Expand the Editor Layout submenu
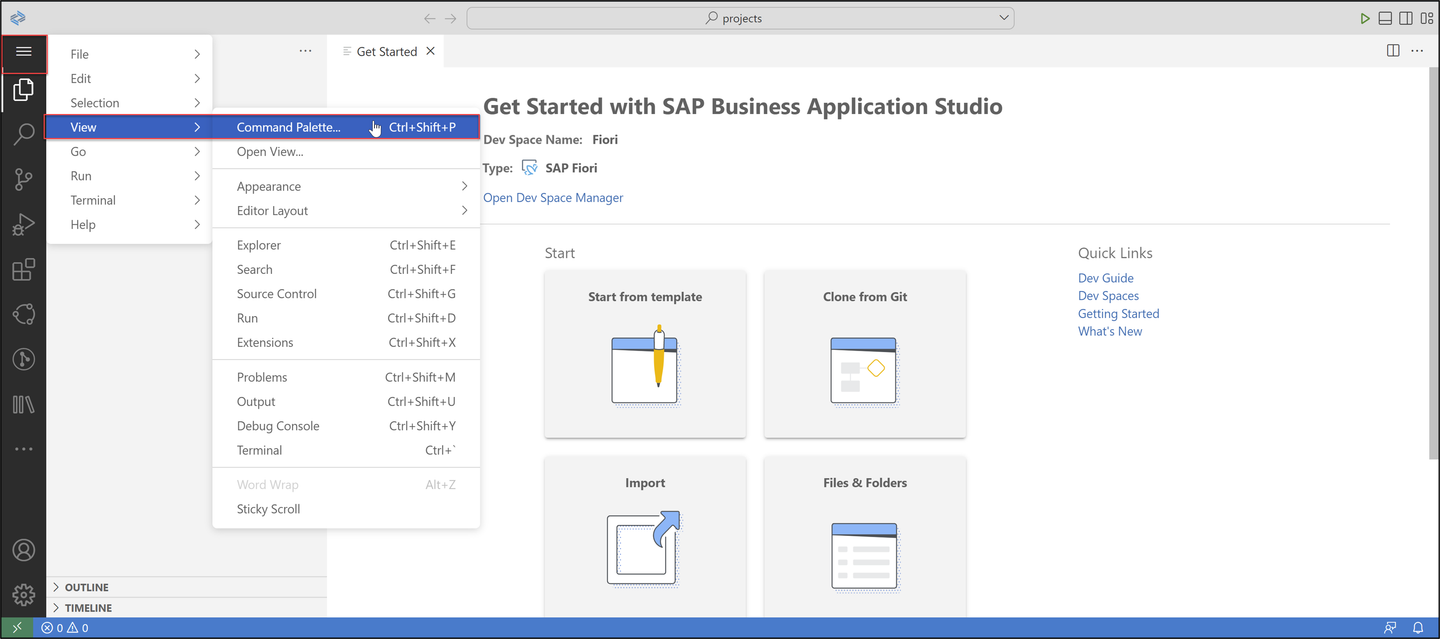This screenshot has width=1440, height=639. (346, 211)
